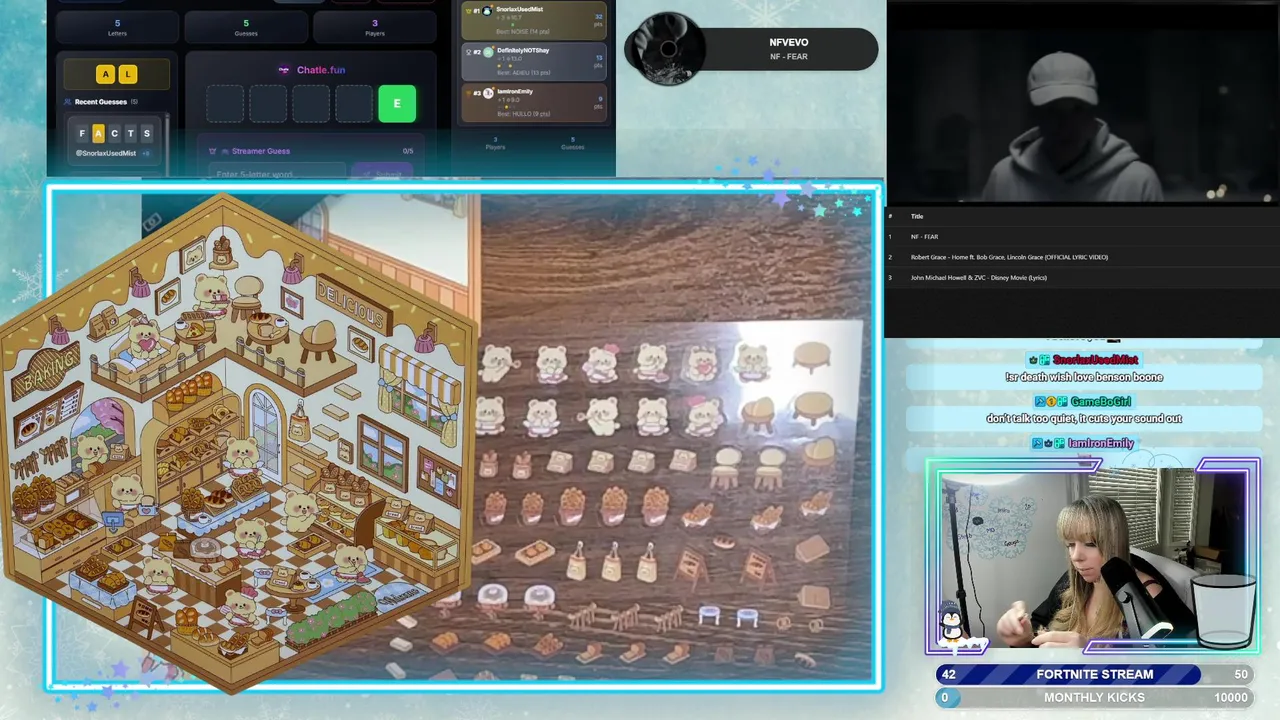
Task: Click the Streamer Guess label
Action: [261, 151]
